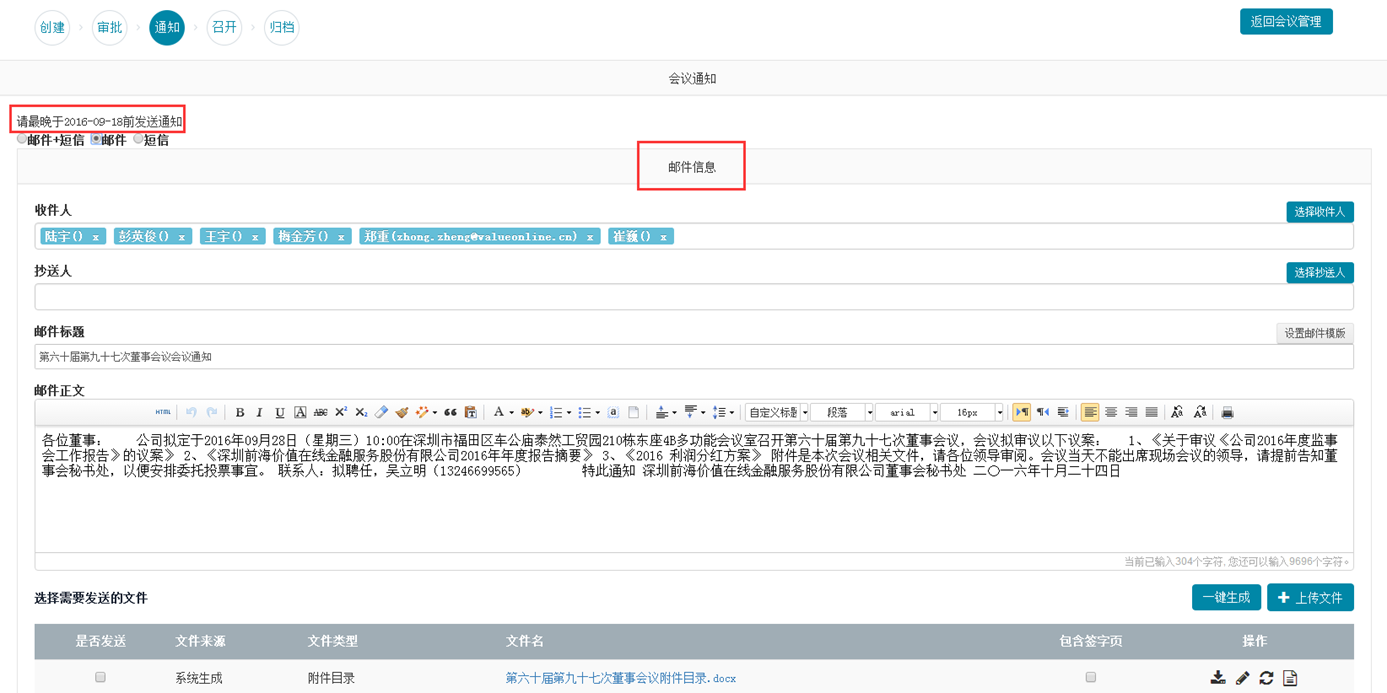1387x693 pixels.
Task: Check 是否发送 box for 附件目录 row
Action: click(x=100, y=677)
